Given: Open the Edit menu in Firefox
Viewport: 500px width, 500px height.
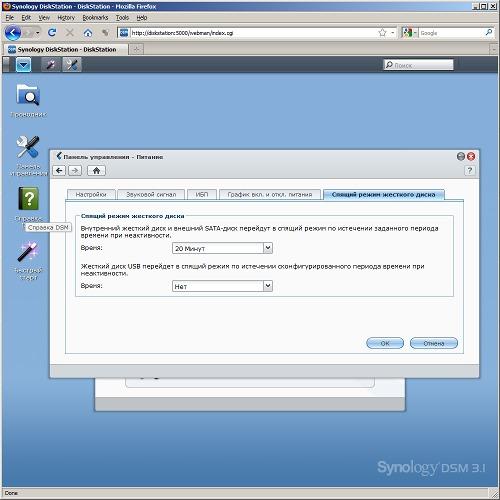Looking at the screenshot, I should 26,18.
